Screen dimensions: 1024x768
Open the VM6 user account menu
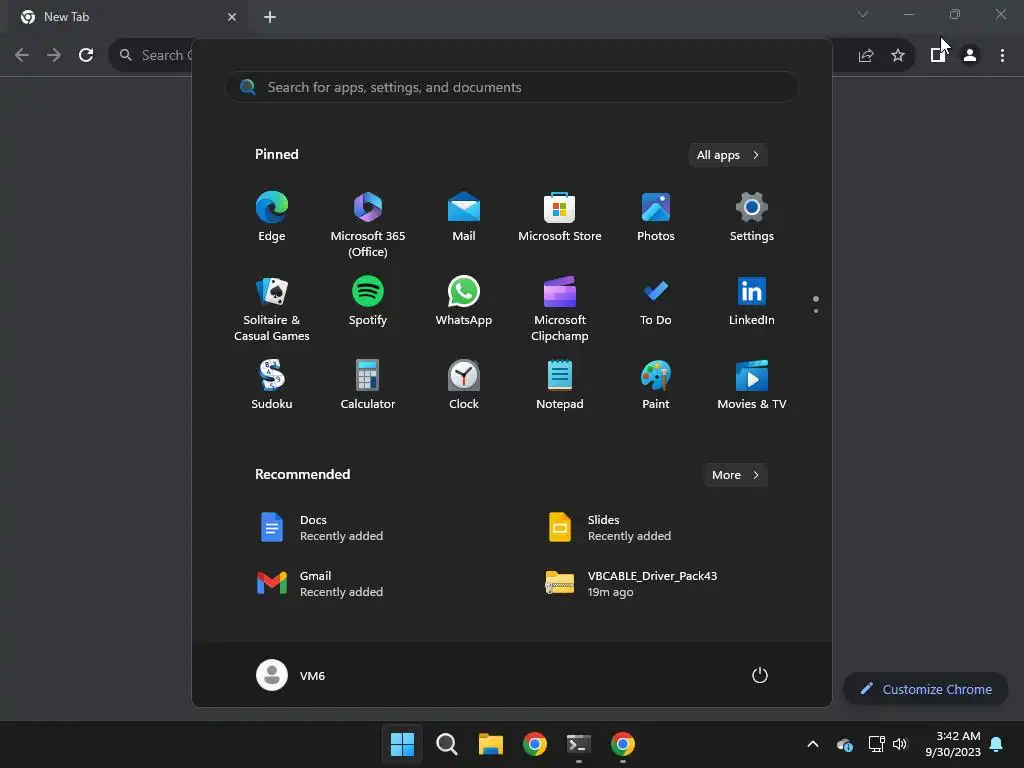coord(291,675)
